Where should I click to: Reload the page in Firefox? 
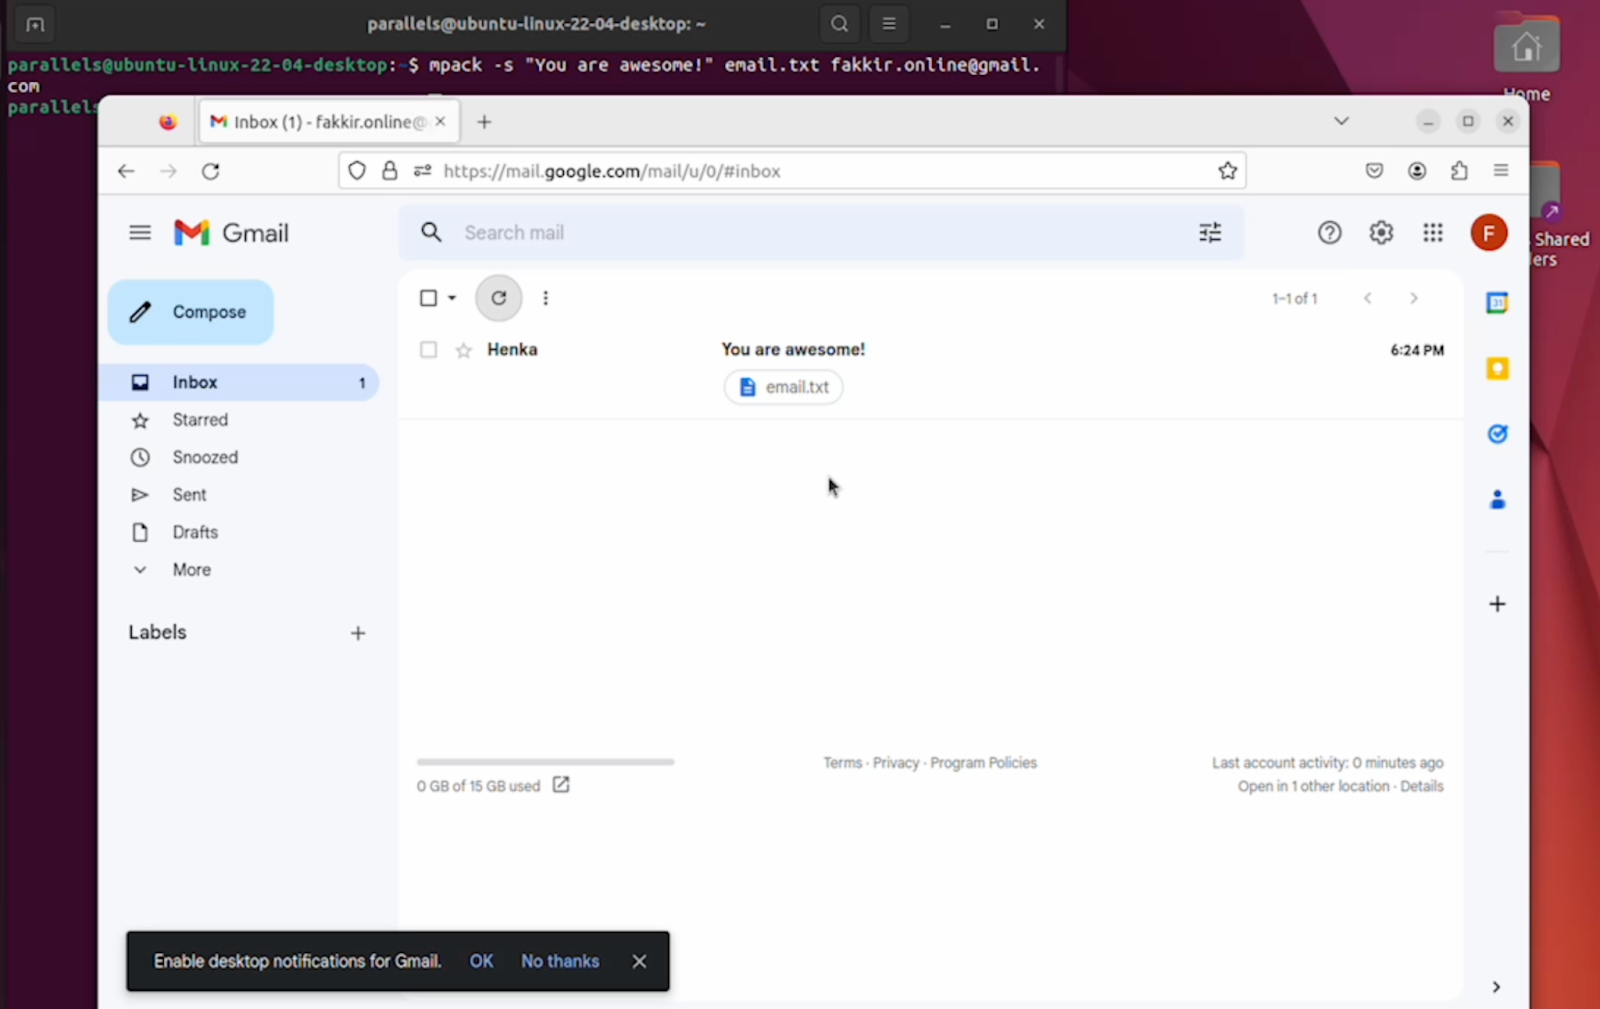click(210, 171)
